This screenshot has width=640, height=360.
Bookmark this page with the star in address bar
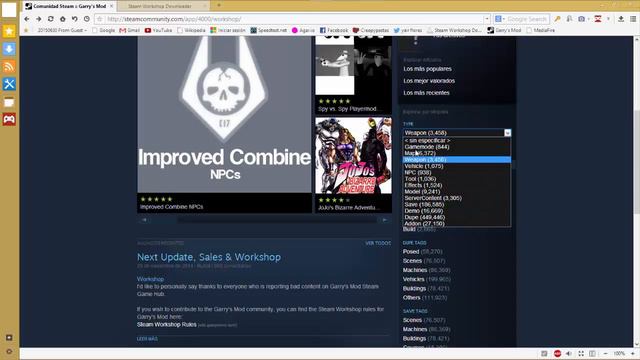tap(100, 19)
